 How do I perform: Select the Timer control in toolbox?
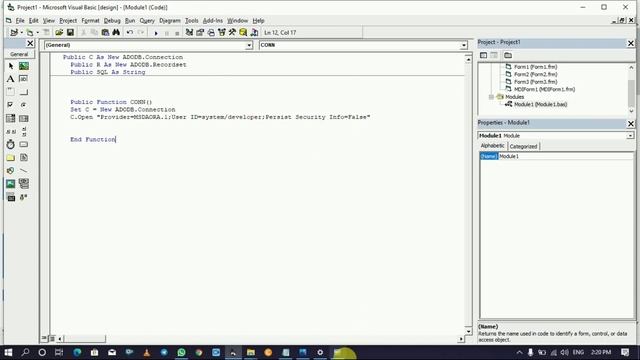tap(11, 144)
